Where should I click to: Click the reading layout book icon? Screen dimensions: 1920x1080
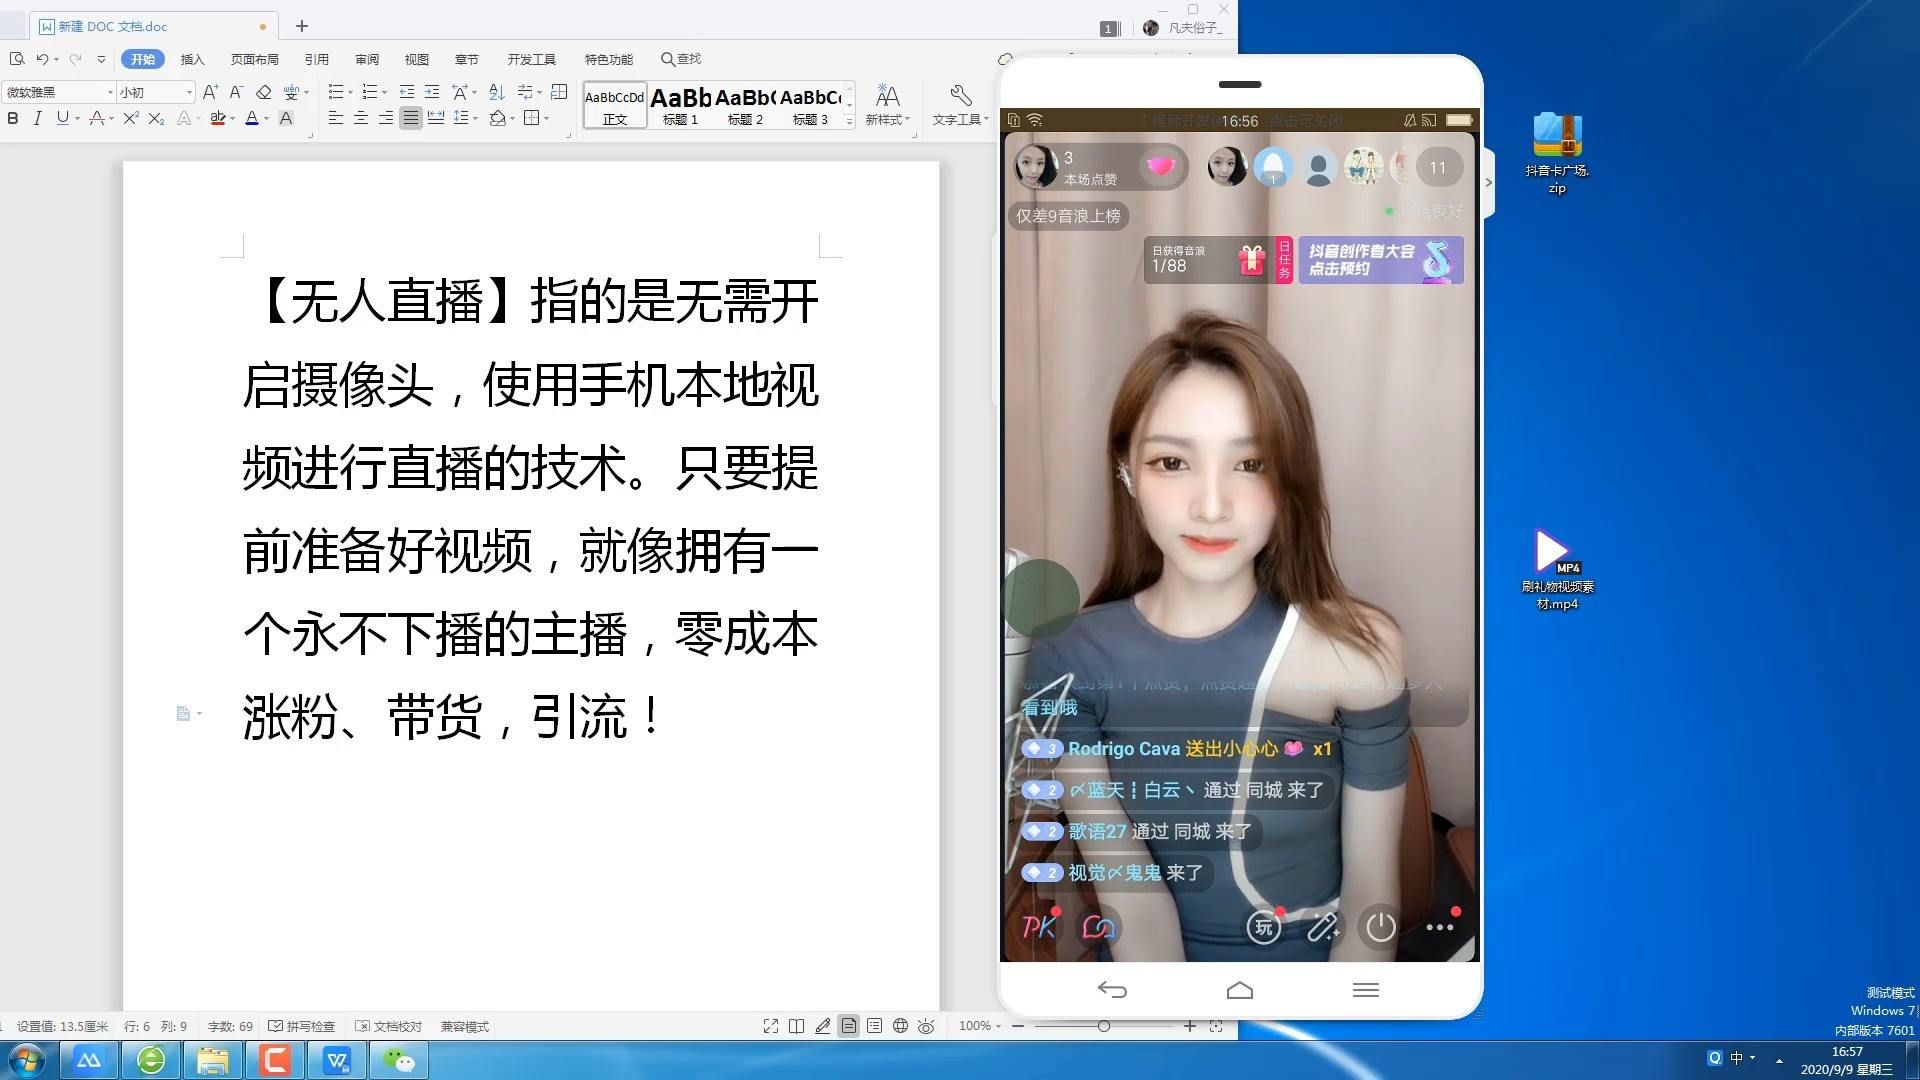click(x=797, y=1026)
